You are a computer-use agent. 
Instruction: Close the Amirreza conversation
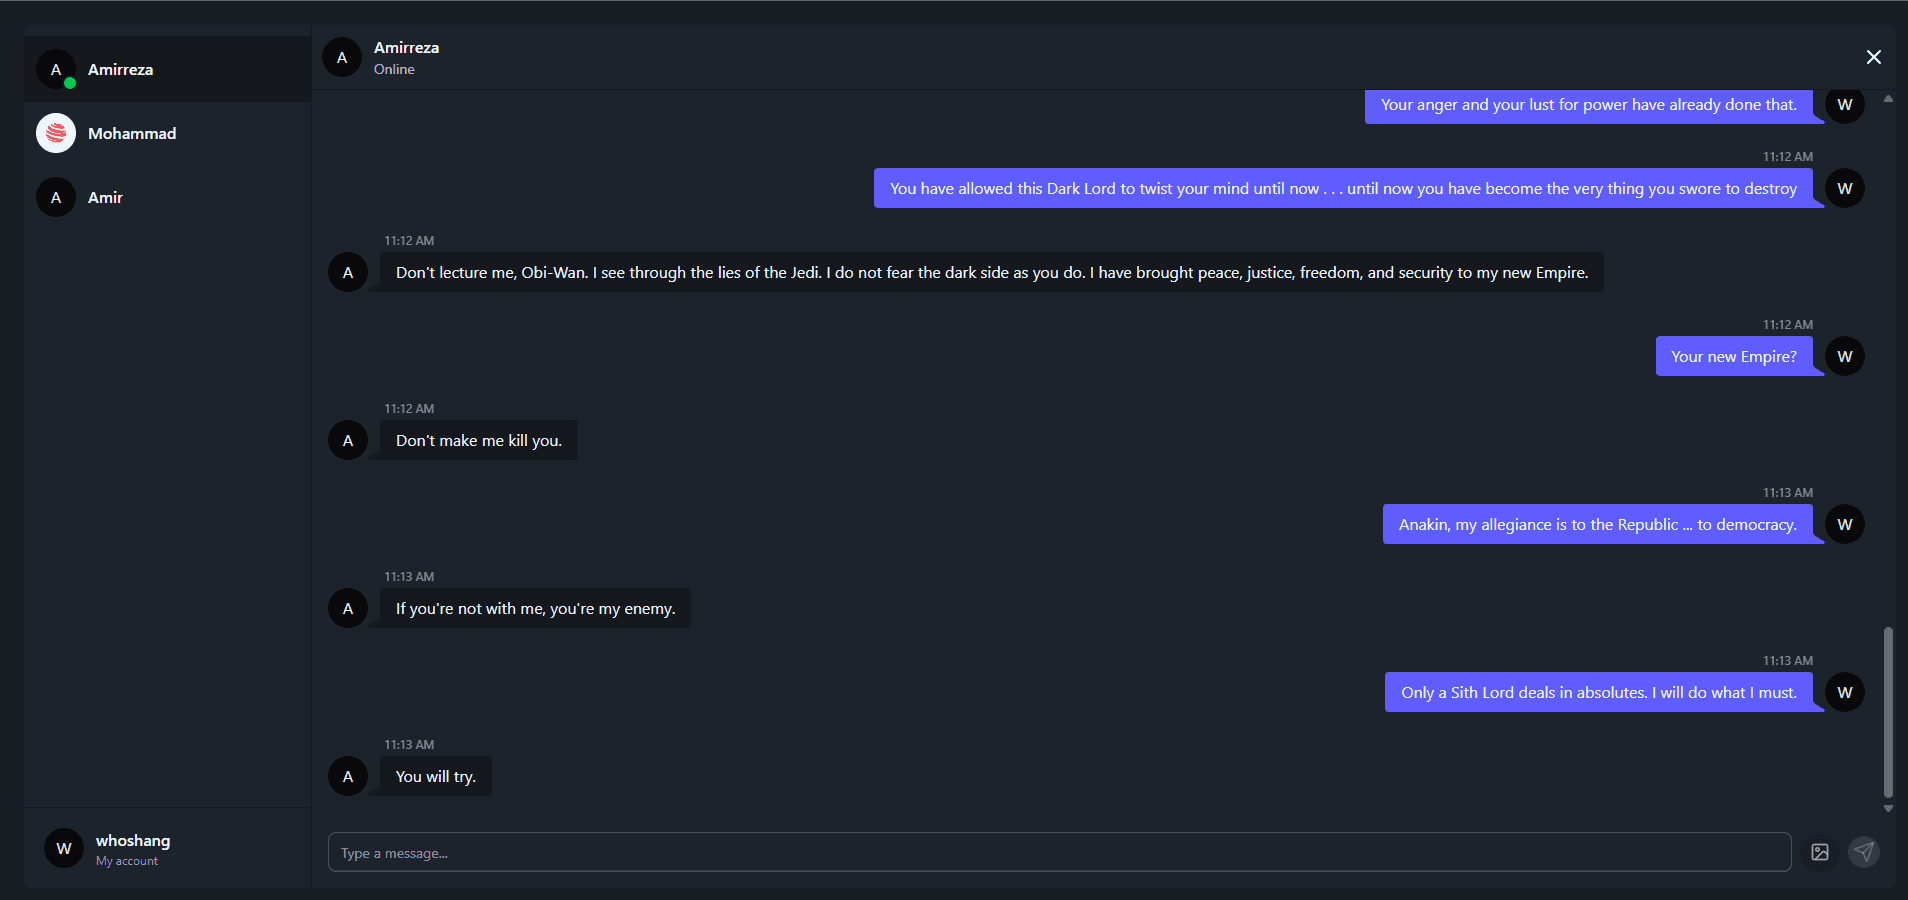[1874, 57]
